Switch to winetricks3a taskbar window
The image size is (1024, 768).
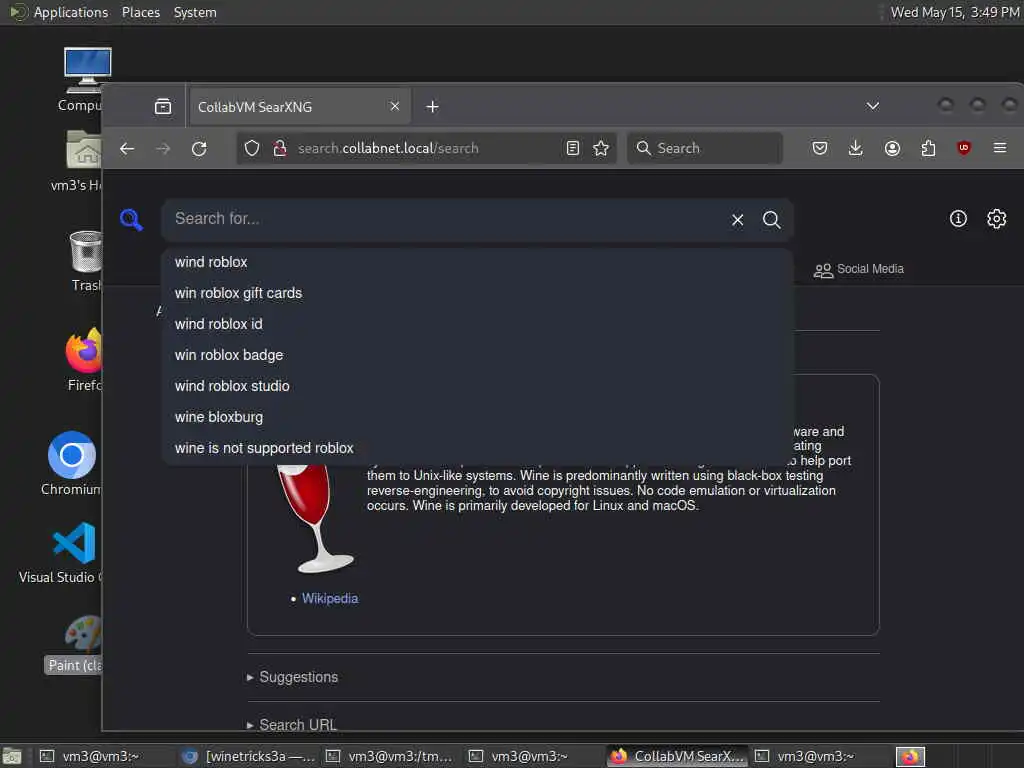point(248,757)
